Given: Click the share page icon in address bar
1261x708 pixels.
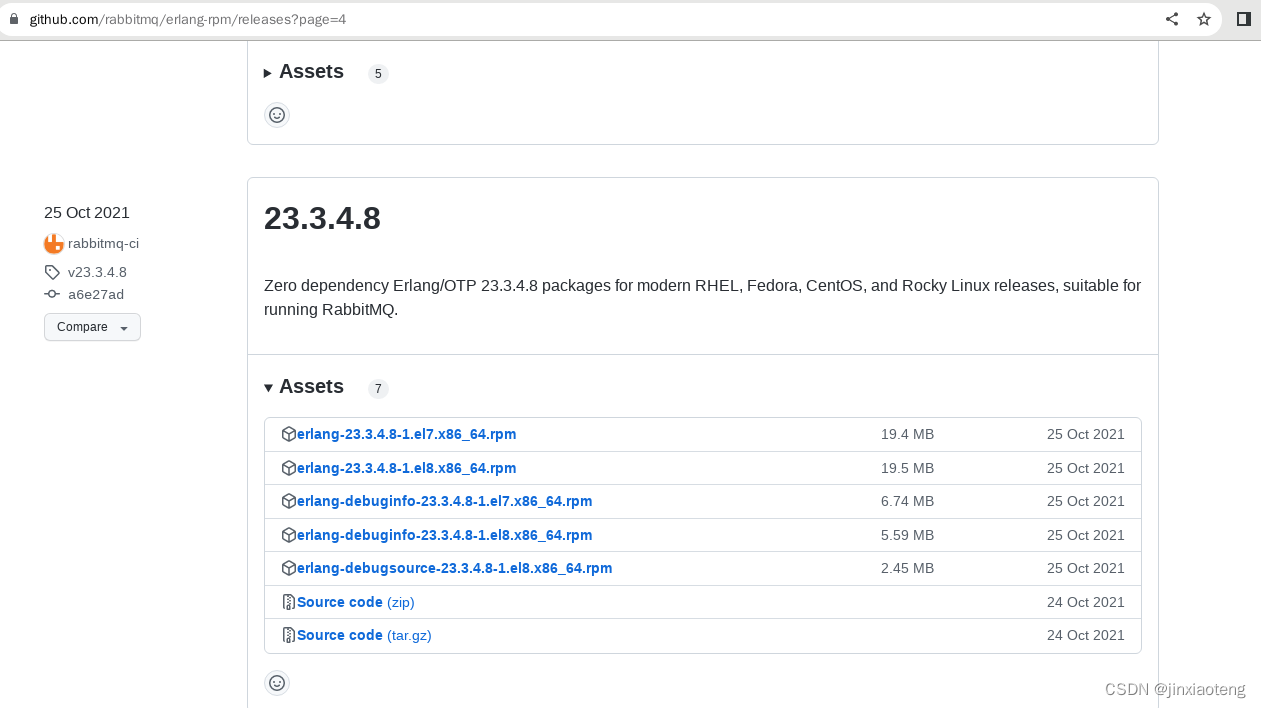Looking at the screenshot, I should pyautogui.click(x=1172, y=19).
